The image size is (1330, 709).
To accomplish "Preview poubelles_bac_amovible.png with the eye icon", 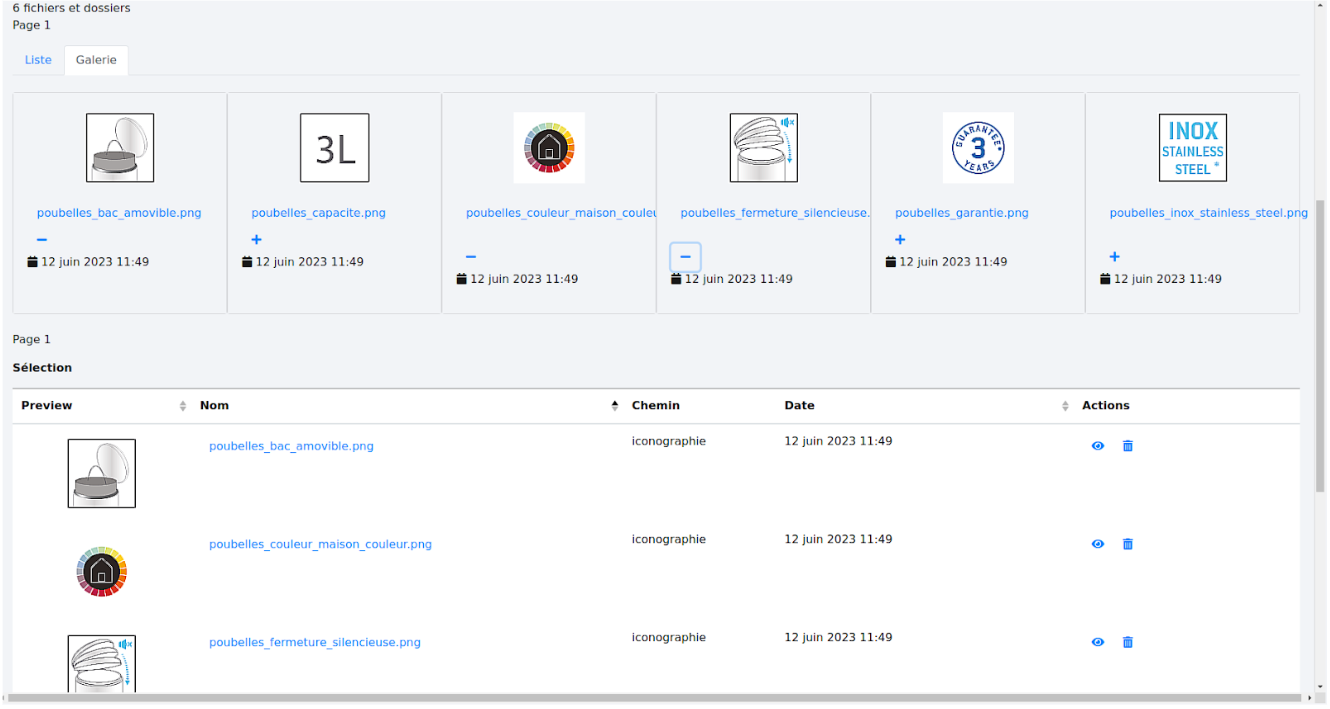I will click(x=1097, y=446).
